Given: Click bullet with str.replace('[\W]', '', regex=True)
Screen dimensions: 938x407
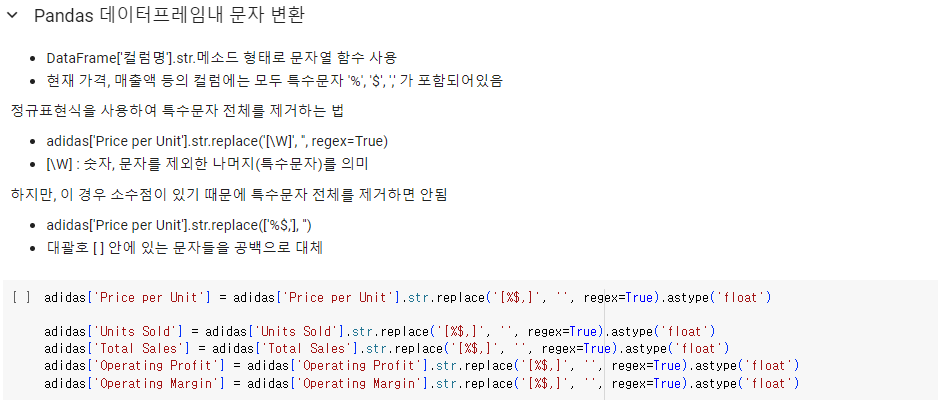Looking at the screenshot, I should [x=217, y=141].
